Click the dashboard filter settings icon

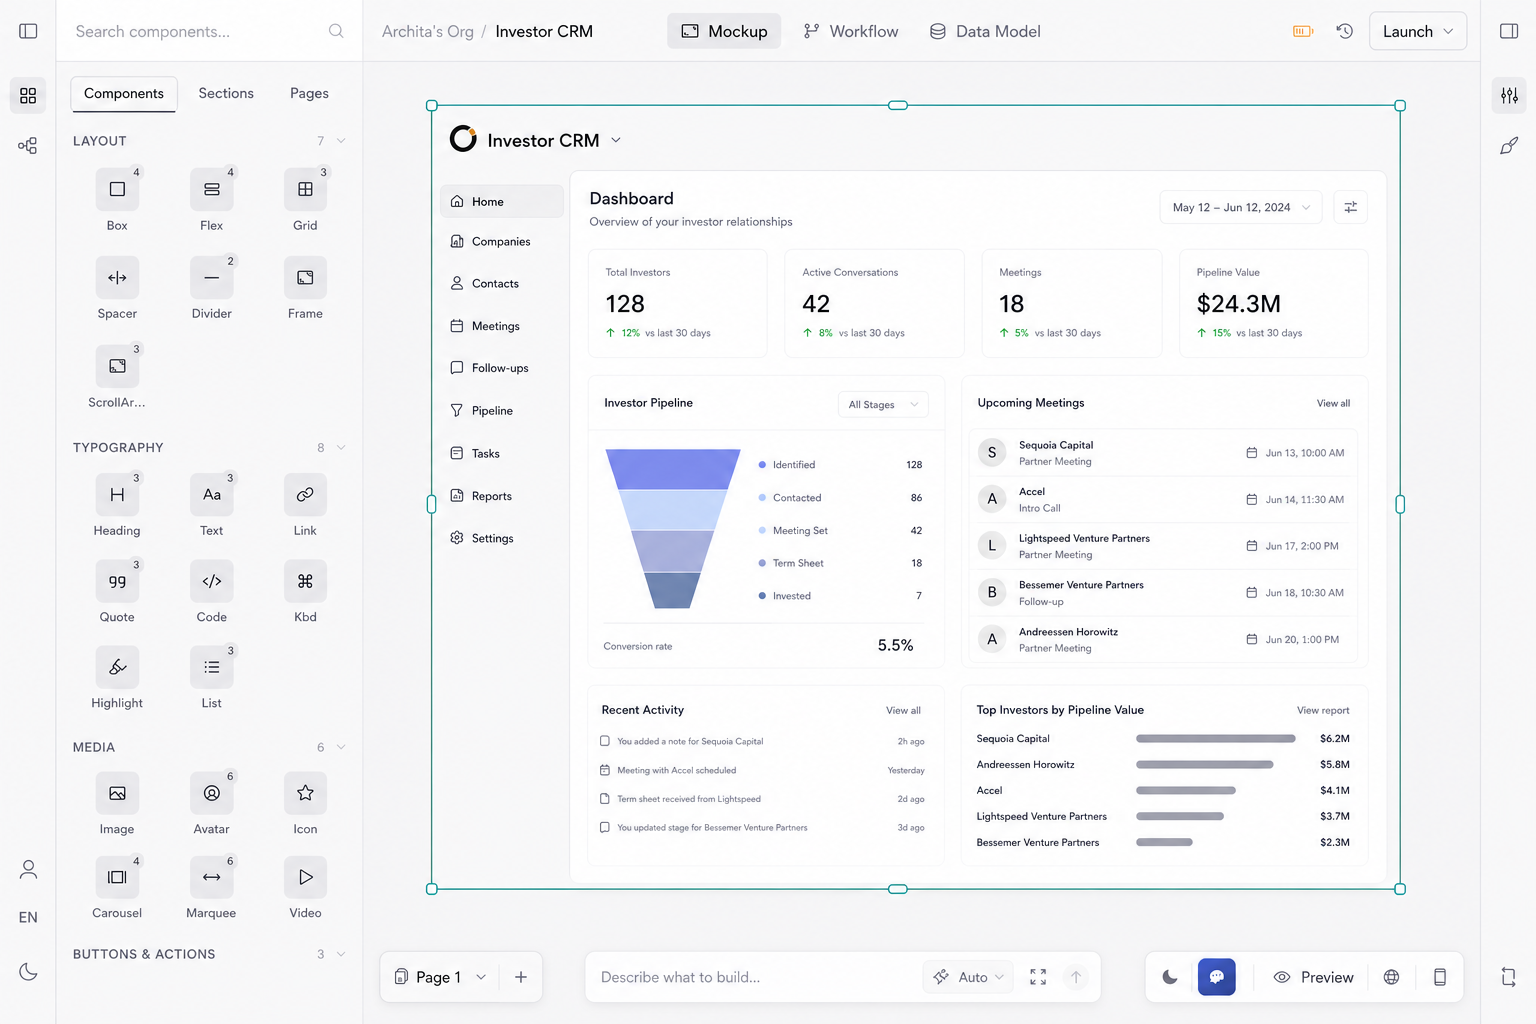coord(1351,207)
